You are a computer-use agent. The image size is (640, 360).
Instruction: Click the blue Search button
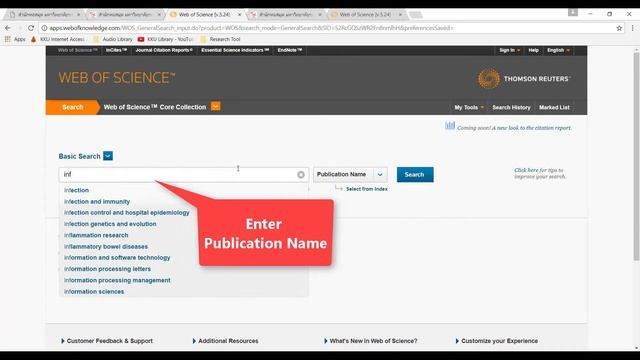pyautogui.click(x=415, y=174)
